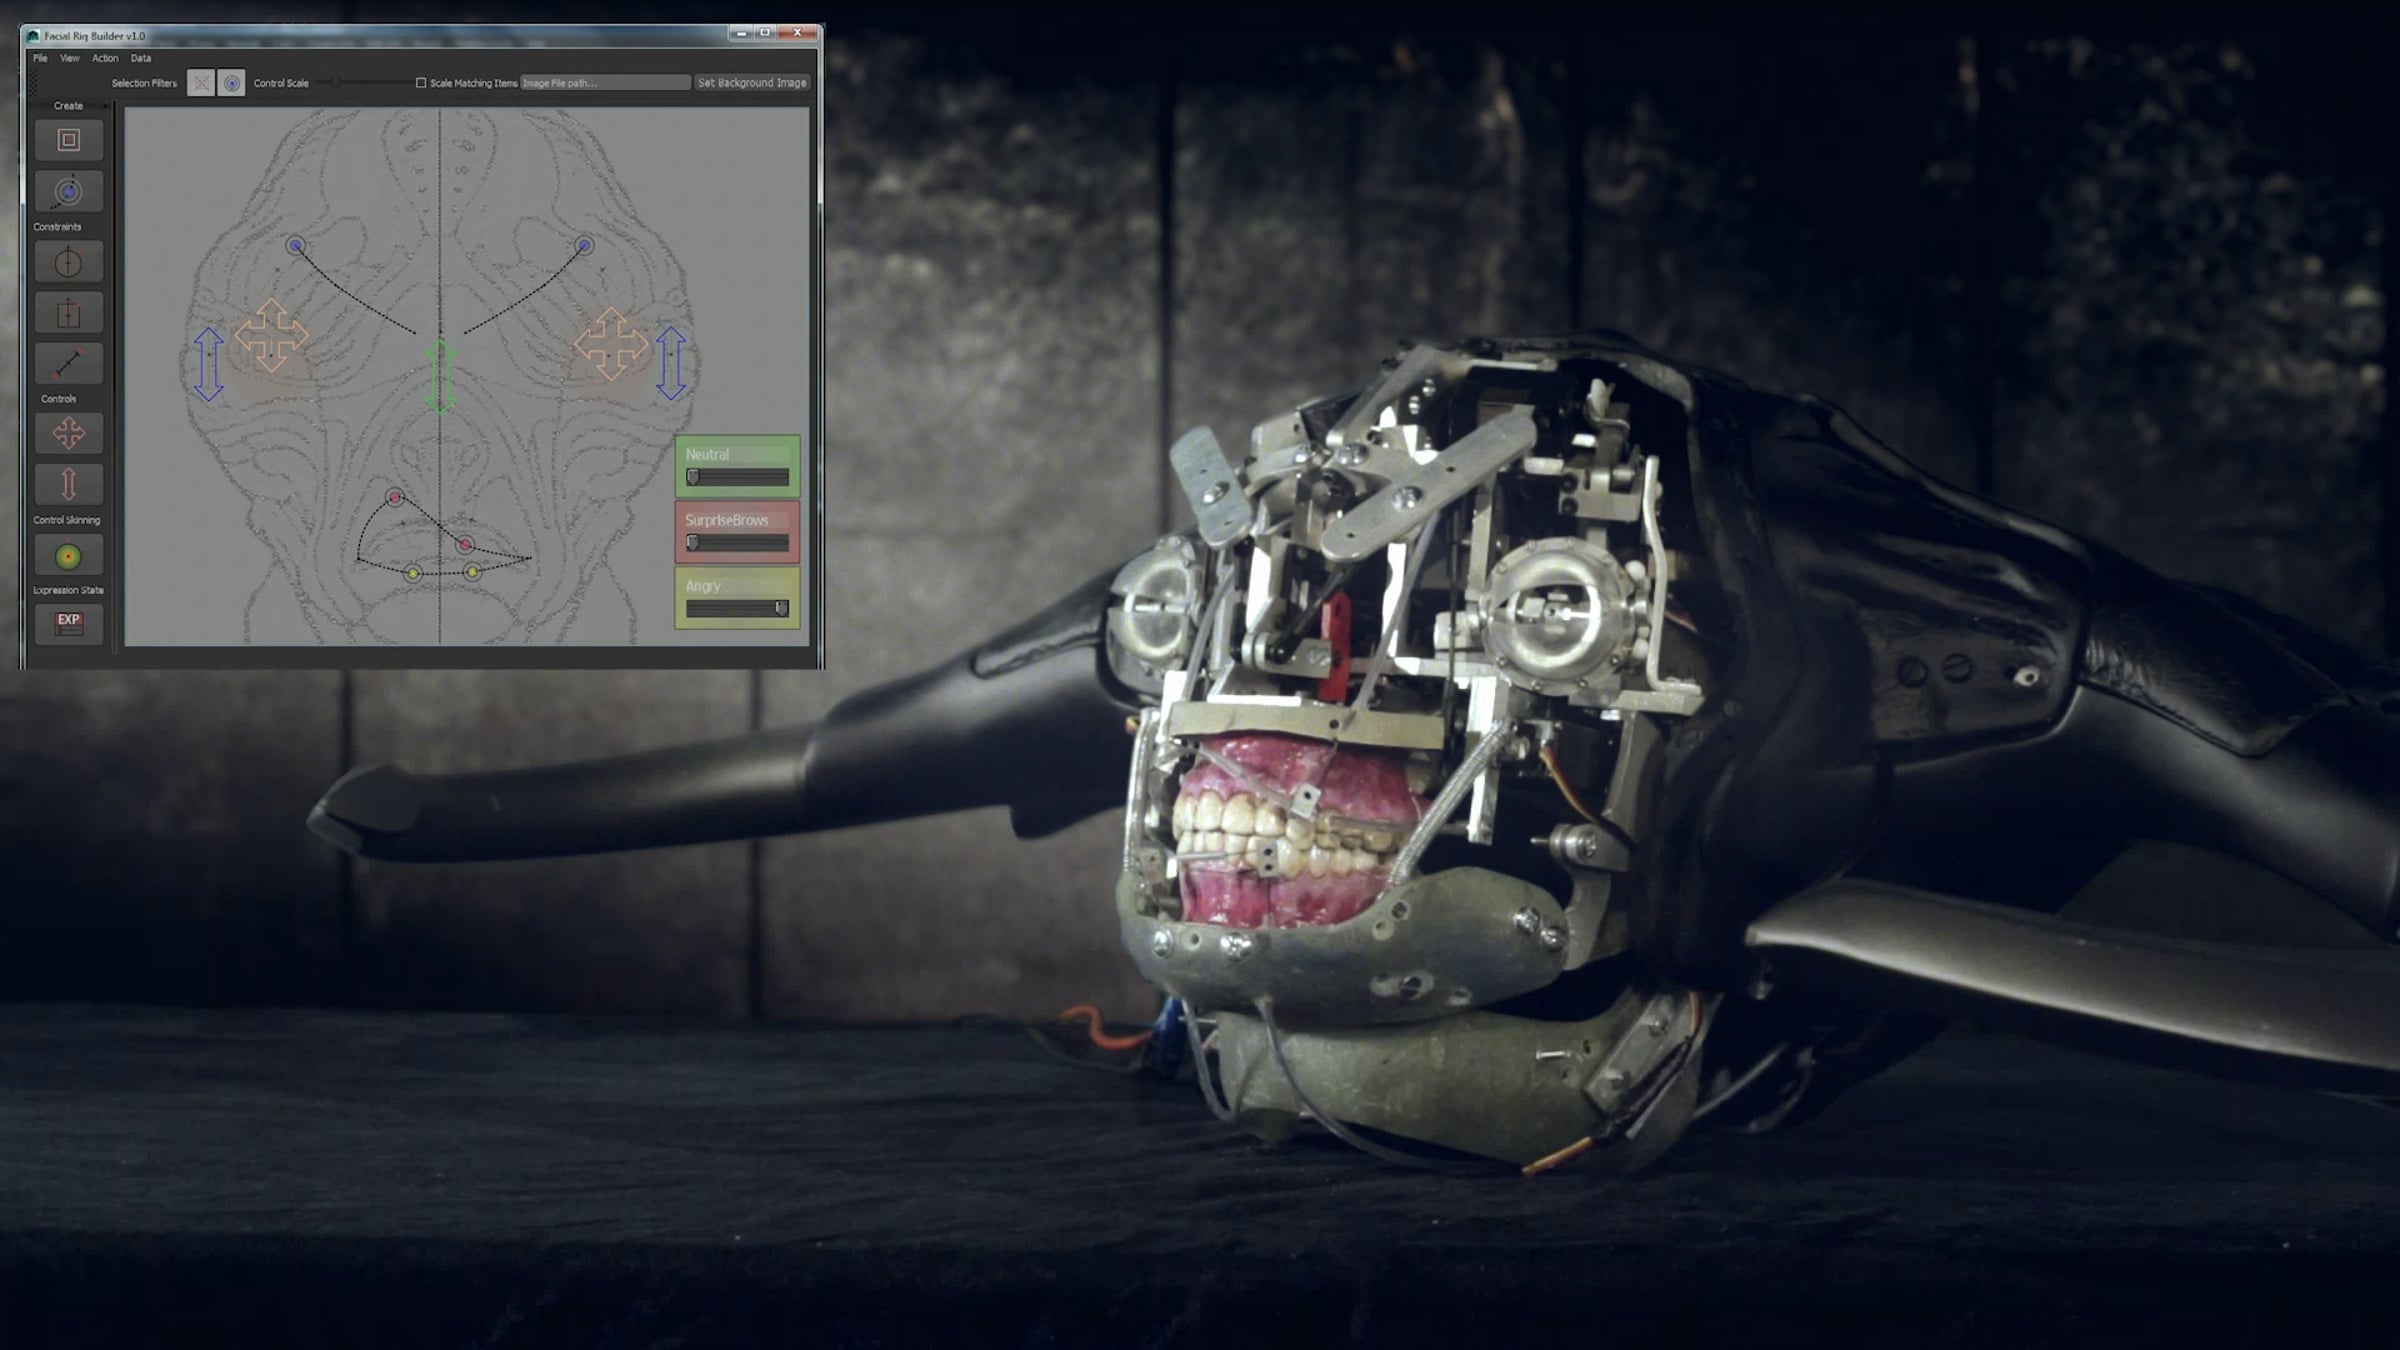This screenshot has height=1350, width=2400.
Task: Click the EXP expression state button
Action: point(68,624)
